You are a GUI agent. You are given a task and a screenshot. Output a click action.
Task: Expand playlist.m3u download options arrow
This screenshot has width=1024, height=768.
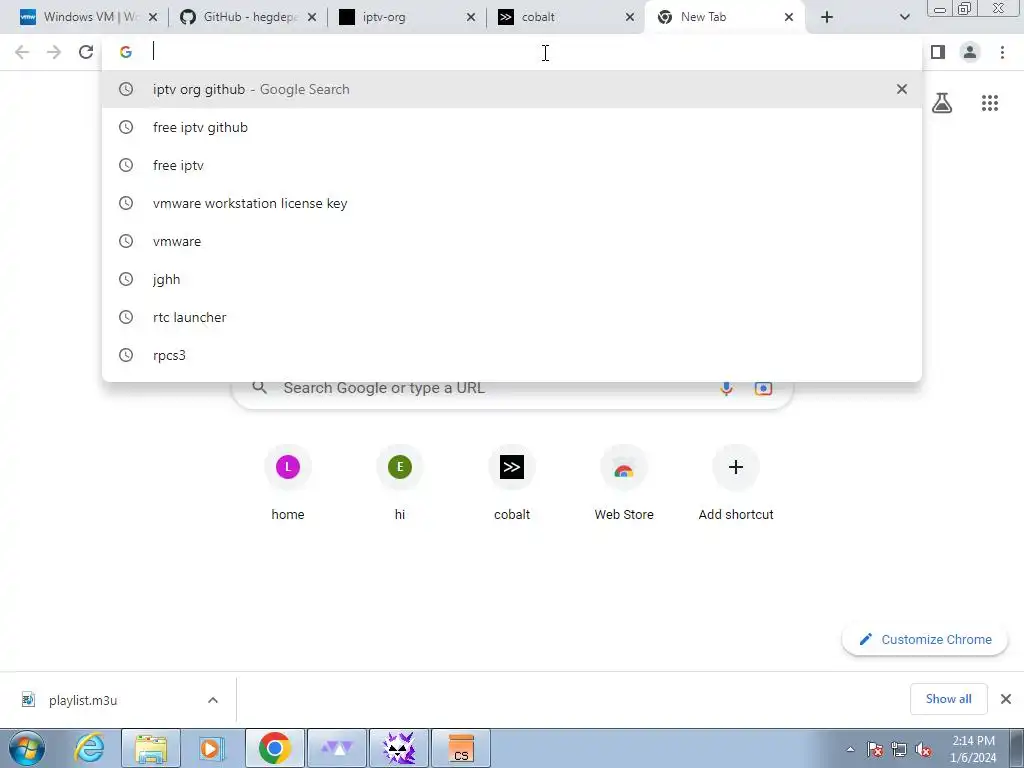[213, 700]
